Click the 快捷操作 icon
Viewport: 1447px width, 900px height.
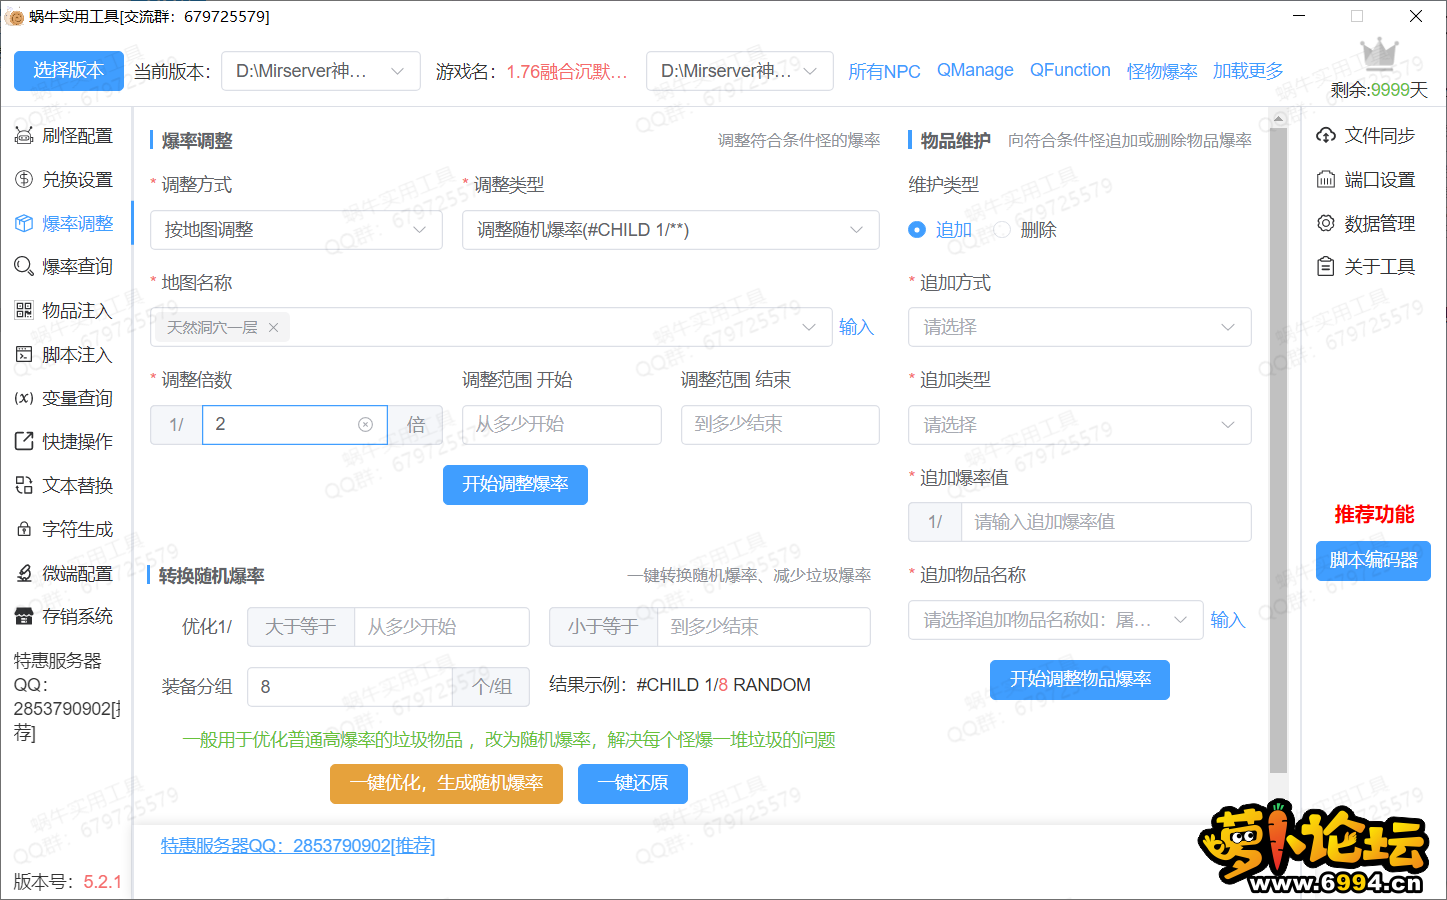click(24, 441)
